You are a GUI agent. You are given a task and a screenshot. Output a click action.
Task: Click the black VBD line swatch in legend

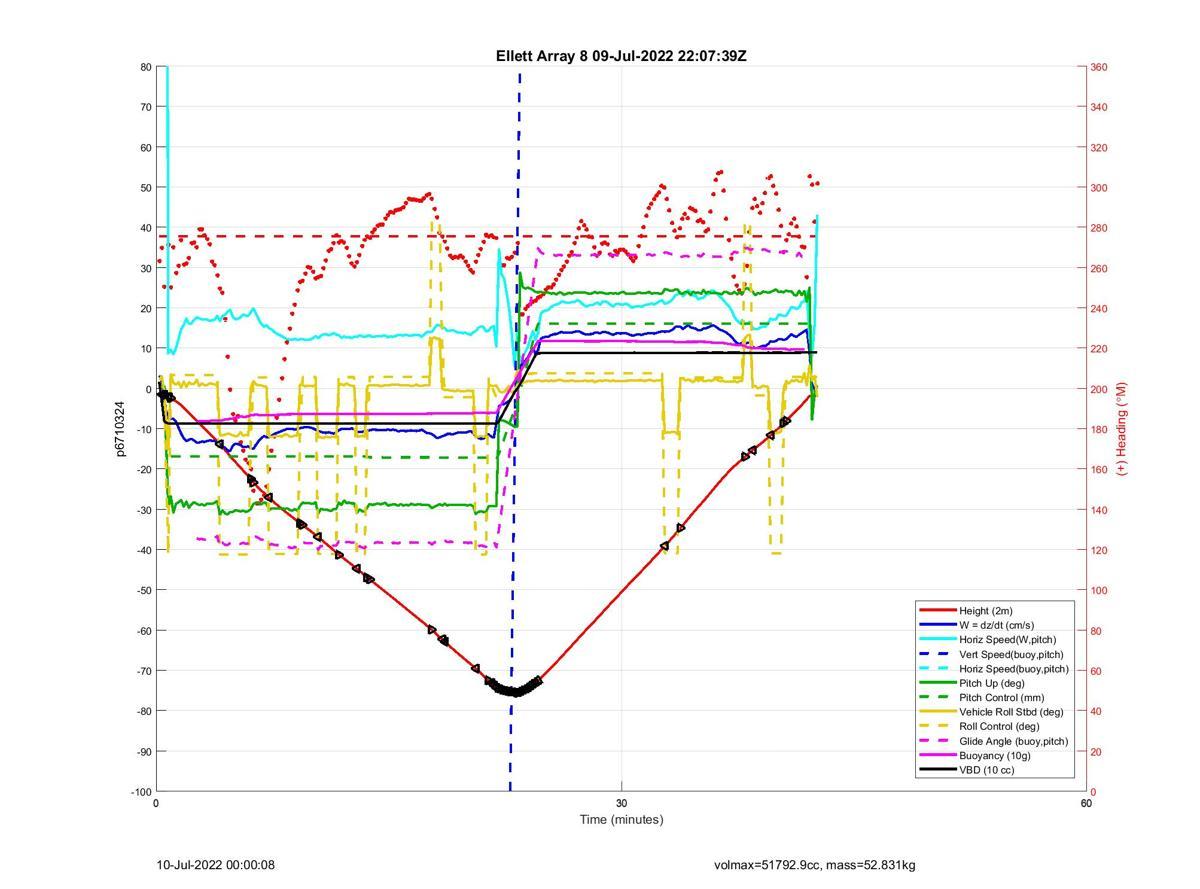tap(937, 770)
